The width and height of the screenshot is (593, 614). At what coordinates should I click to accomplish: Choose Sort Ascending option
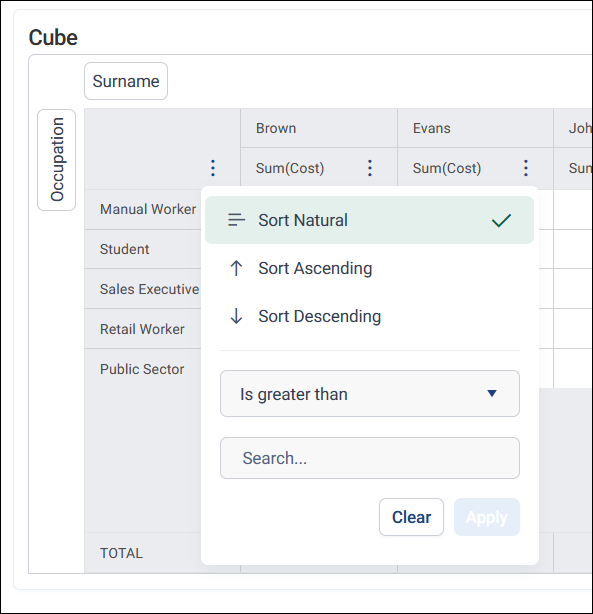(369, 268)
